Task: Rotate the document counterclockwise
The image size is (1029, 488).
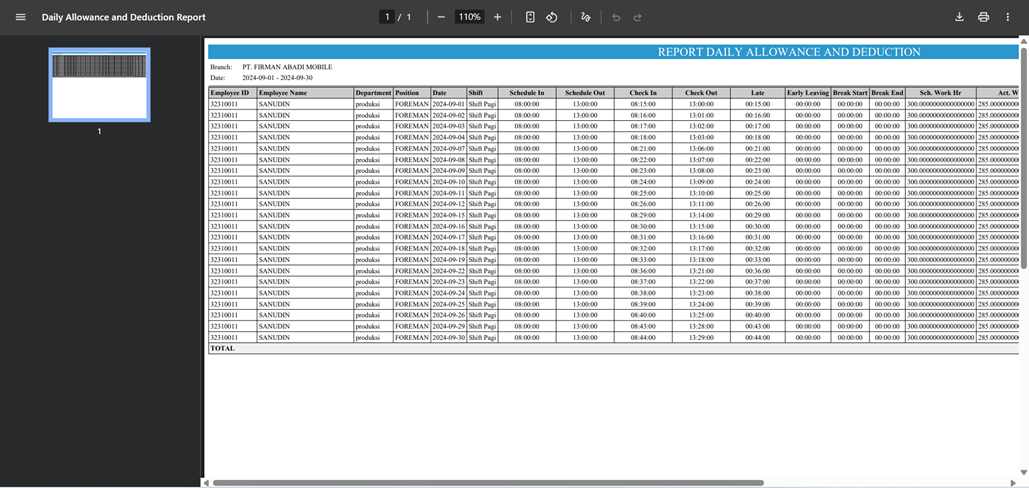Action: click(552, 17)
